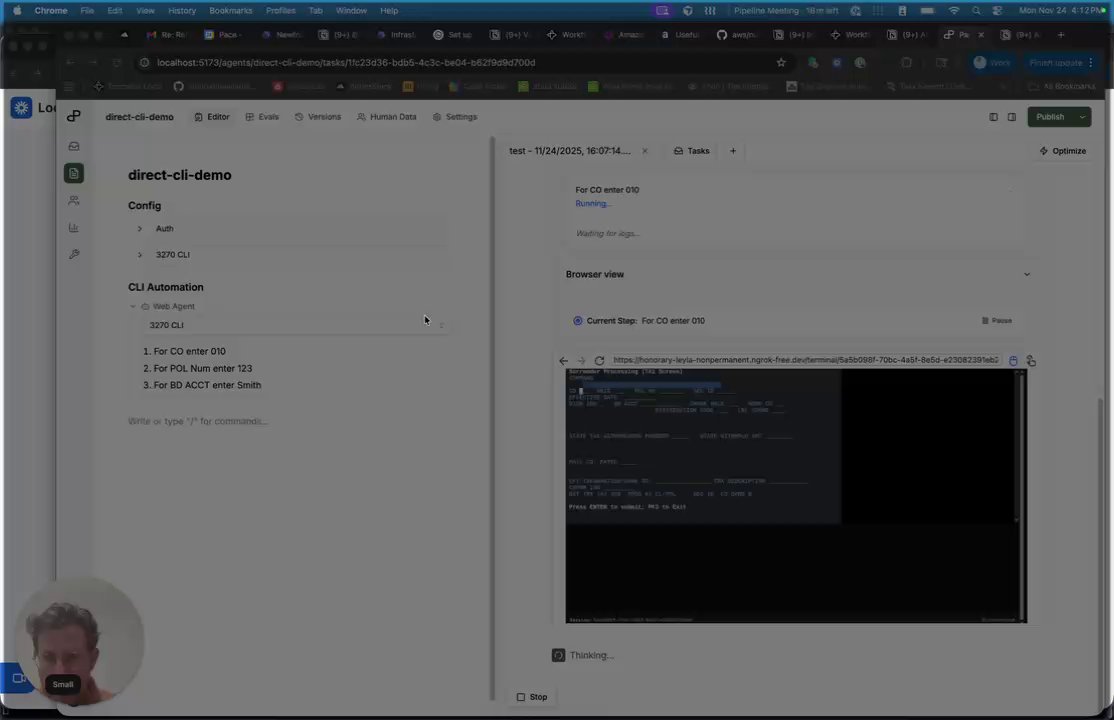
Task: Switch to the Evals tab
Action: click(x=262, y=117)
